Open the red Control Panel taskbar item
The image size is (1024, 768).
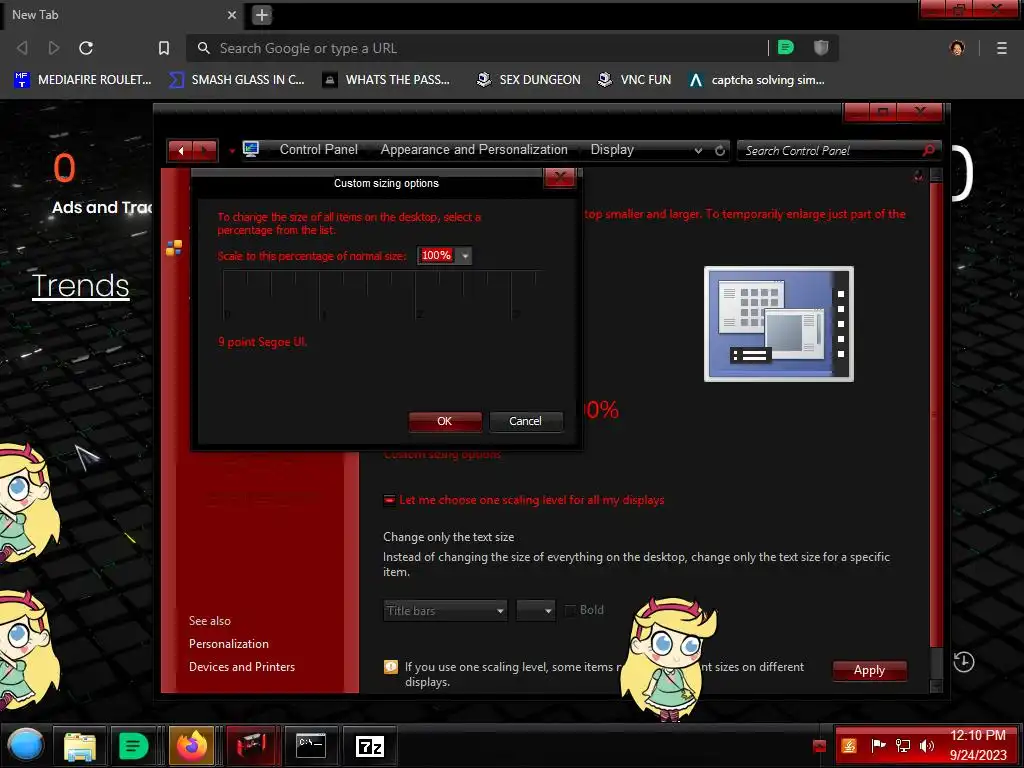(x=251, y=746)
